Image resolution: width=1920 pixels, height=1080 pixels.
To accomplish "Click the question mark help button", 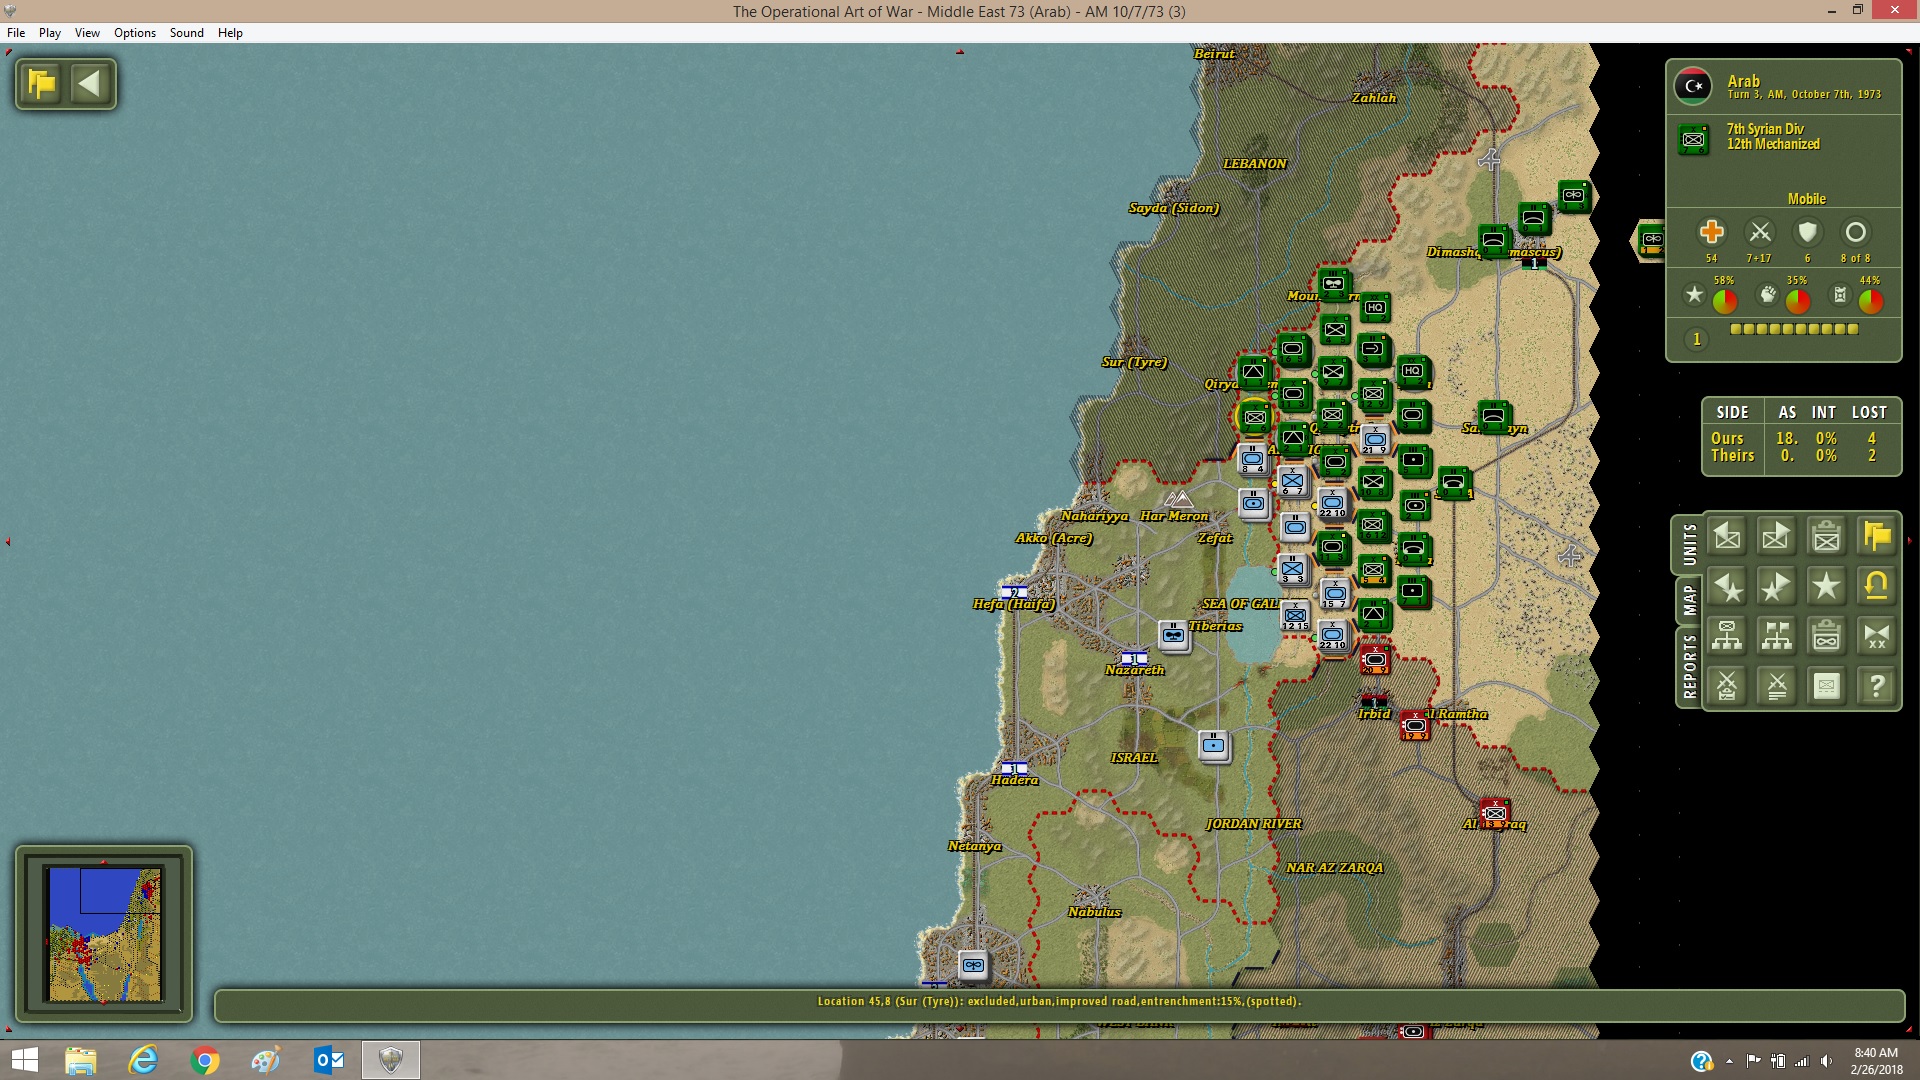I will [1876, 686].
